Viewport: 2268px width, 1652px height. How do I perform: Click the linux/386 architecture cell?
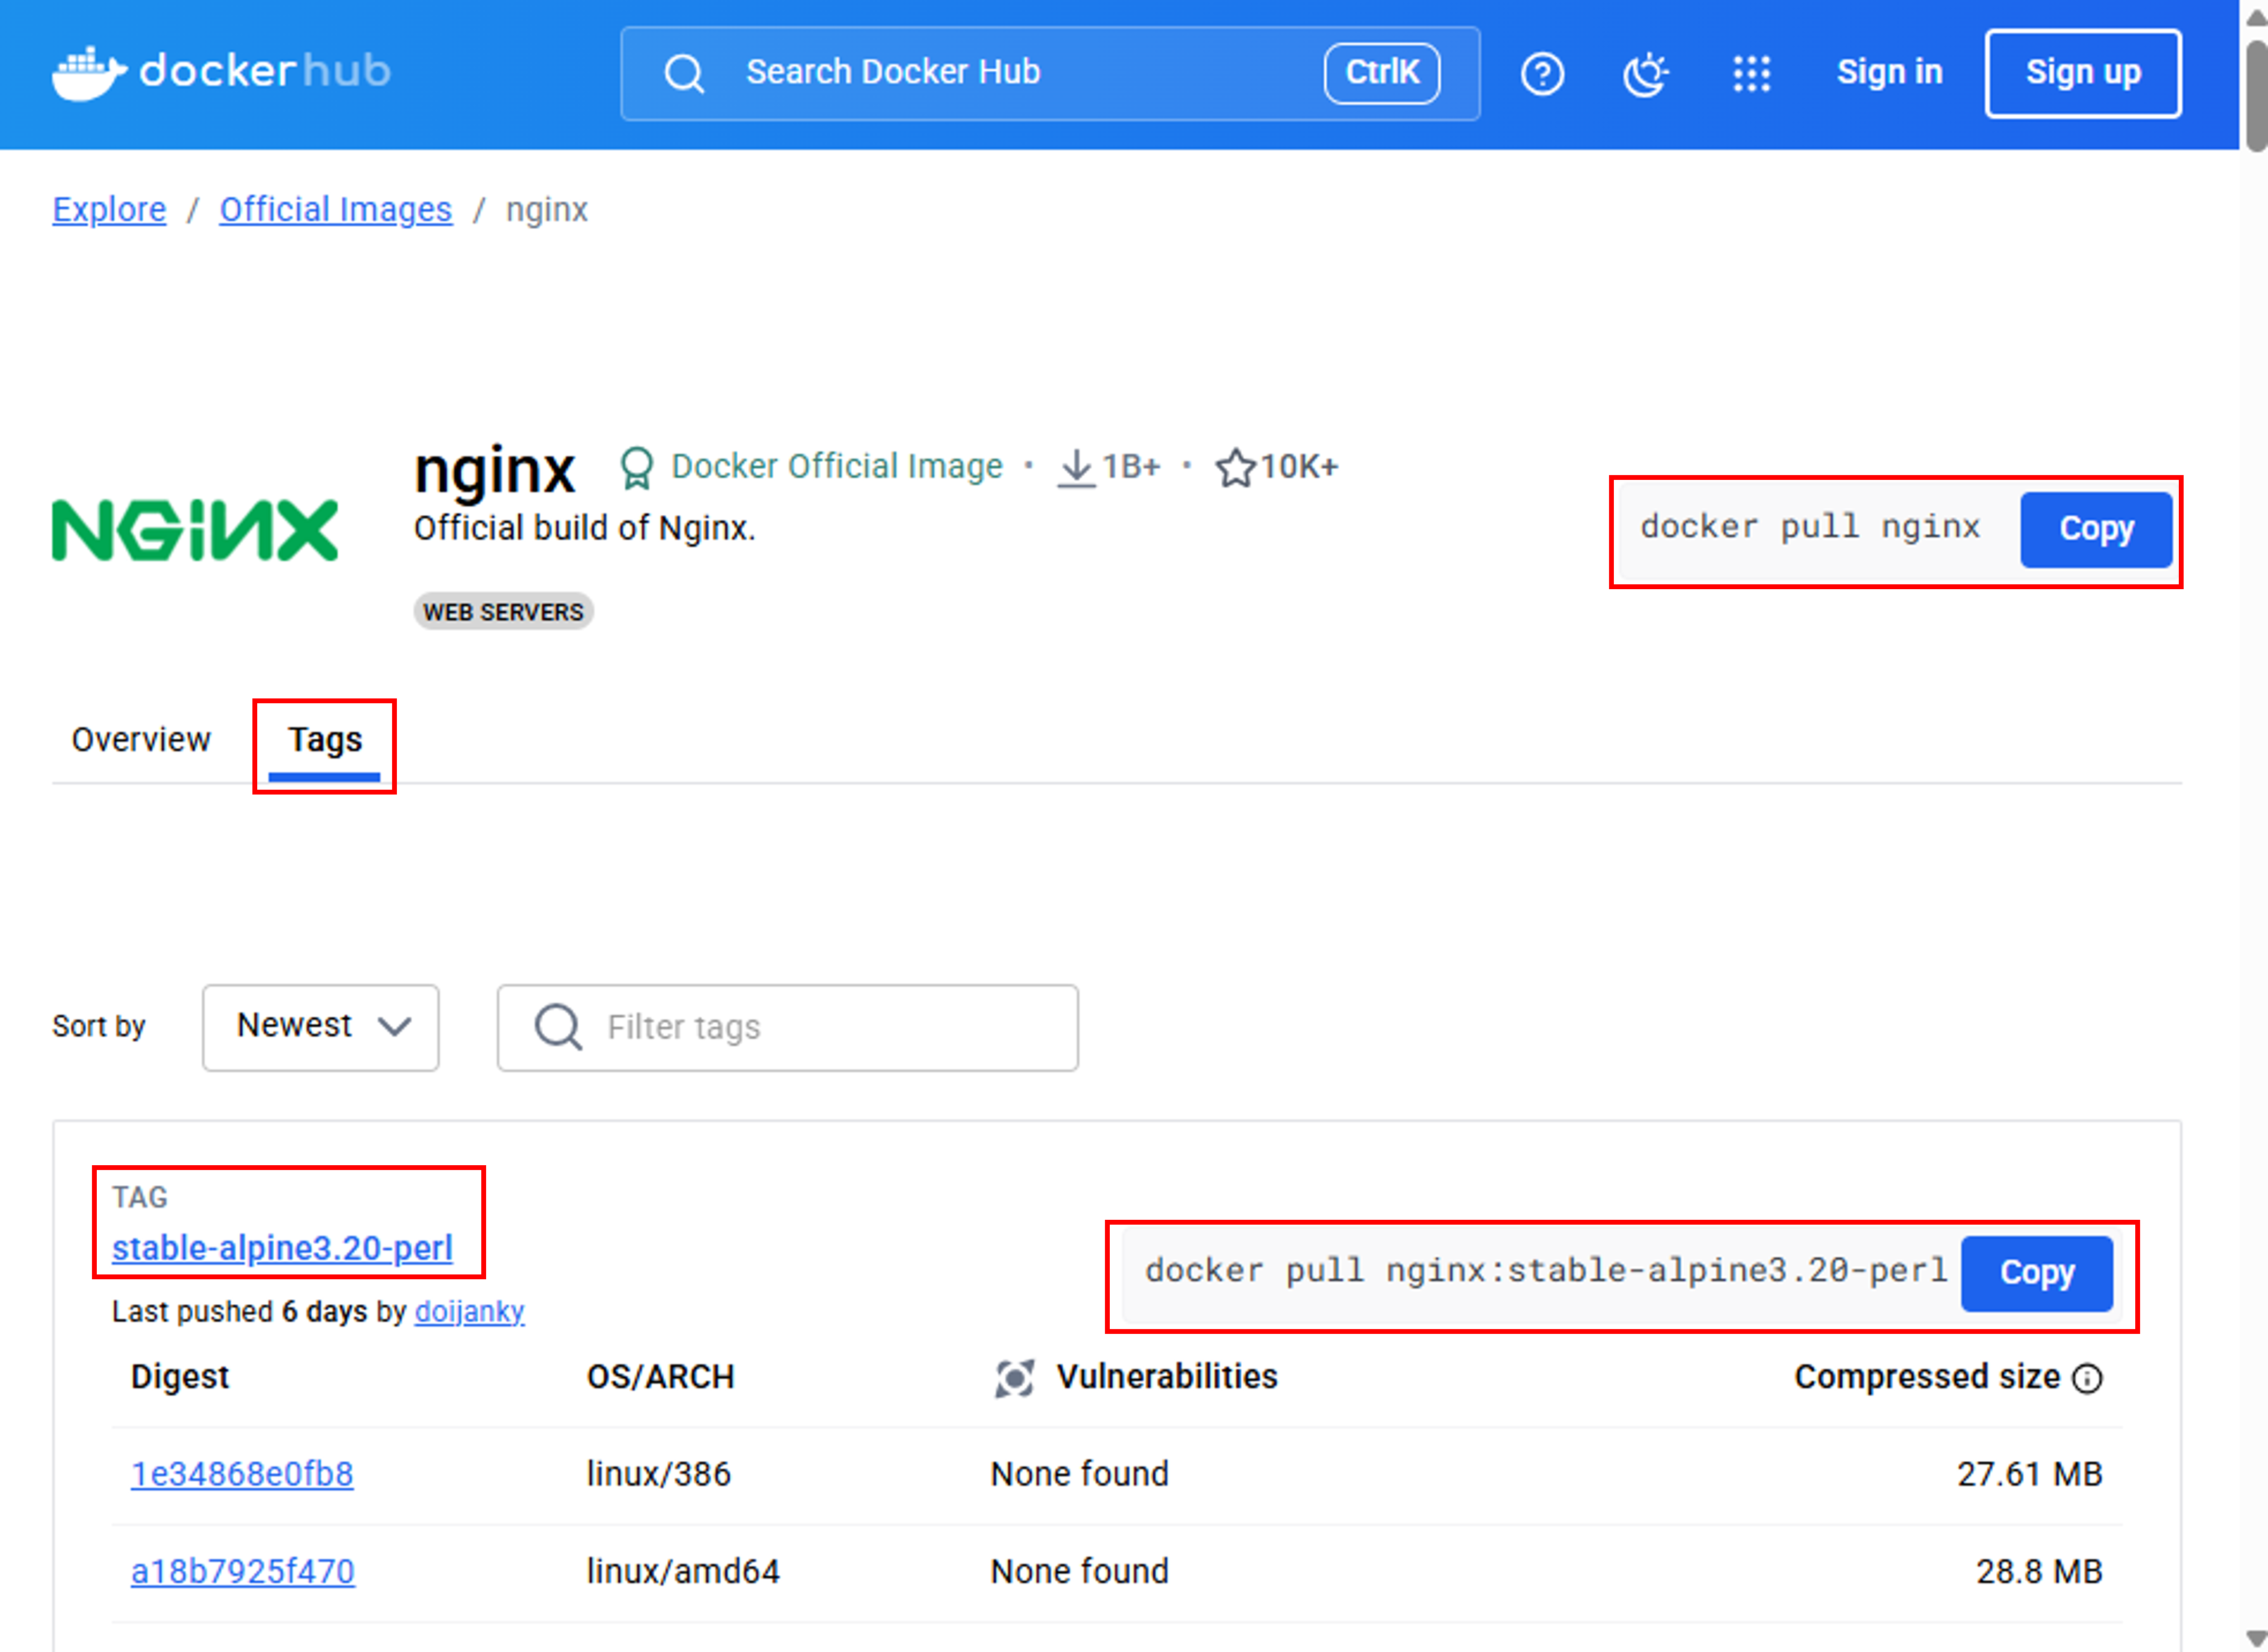click(x=658, y=1474)
